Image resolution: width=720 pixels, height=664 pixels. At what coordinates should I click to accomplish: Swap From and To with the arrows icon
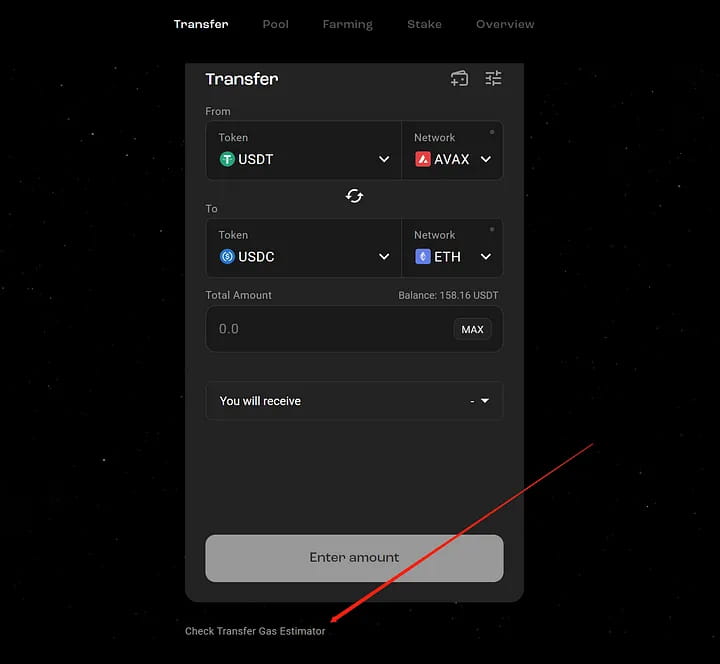(x=354, y=196)
